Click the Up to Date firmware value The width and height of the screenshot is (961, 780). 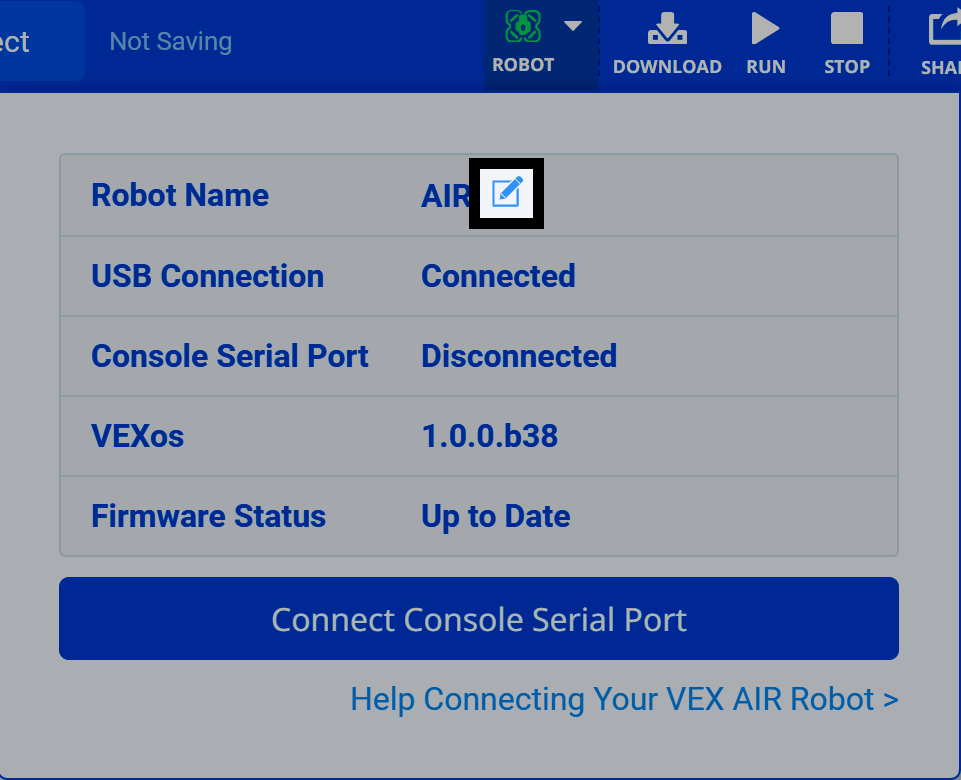tap(496, 516)
